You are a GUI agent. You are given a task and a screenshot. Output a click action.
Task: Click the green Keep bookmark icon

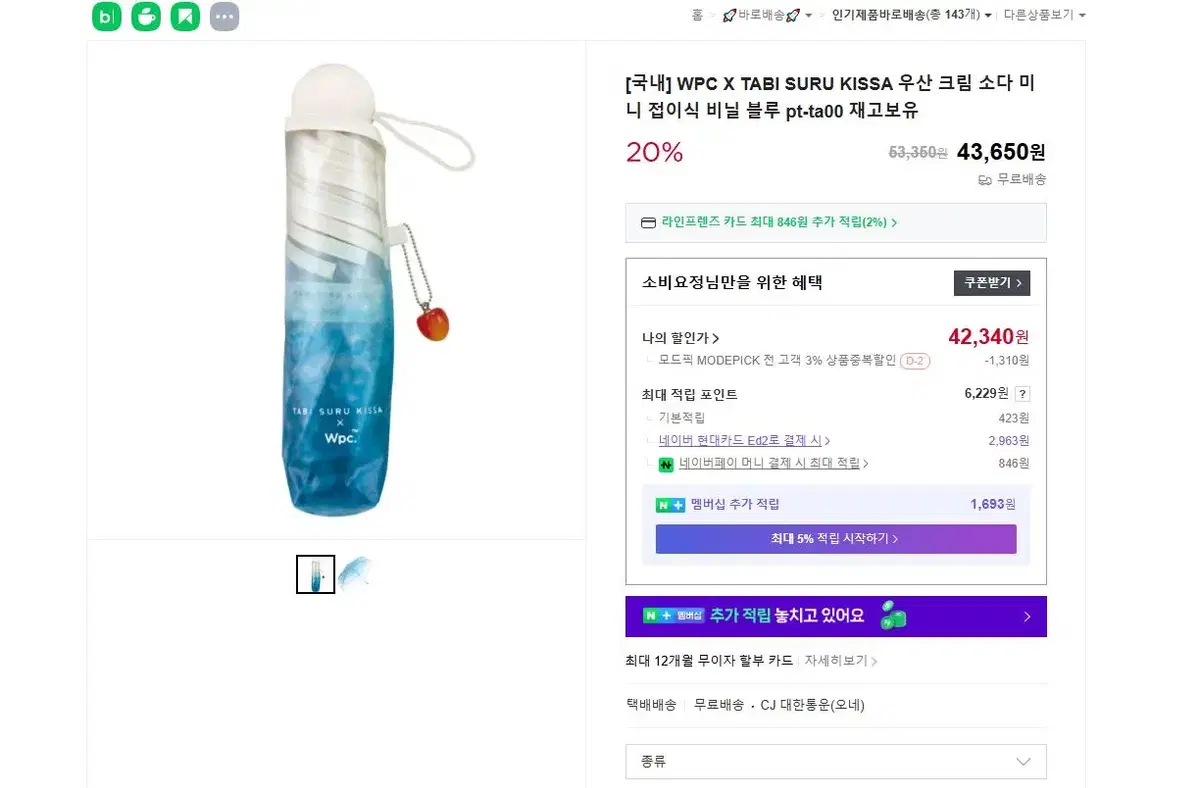[x=185, y=17]
